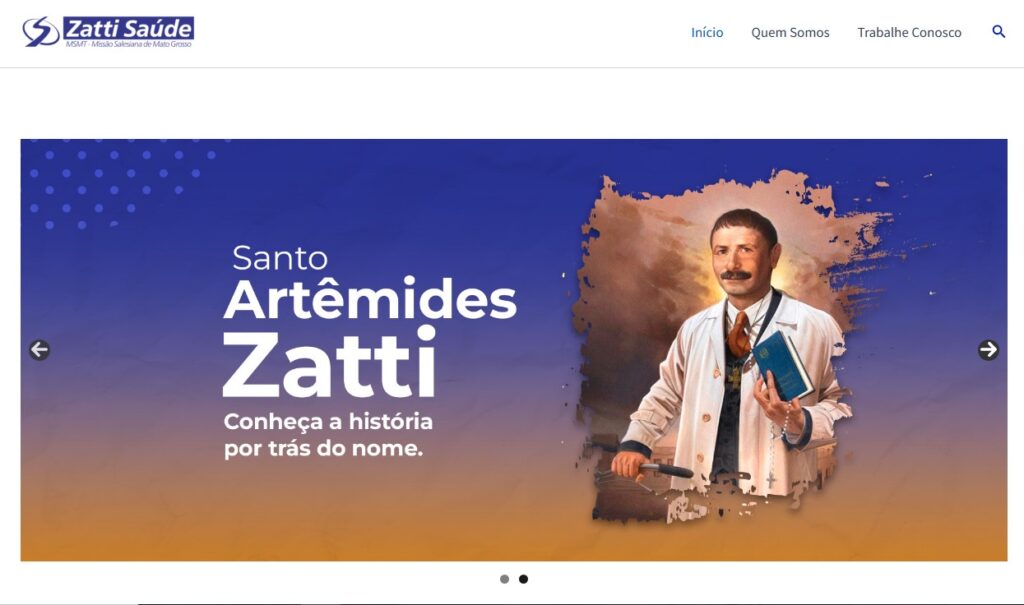Advance carousel with right arrow icon
Screen dimensions: 1024x605
click(988, 350)
